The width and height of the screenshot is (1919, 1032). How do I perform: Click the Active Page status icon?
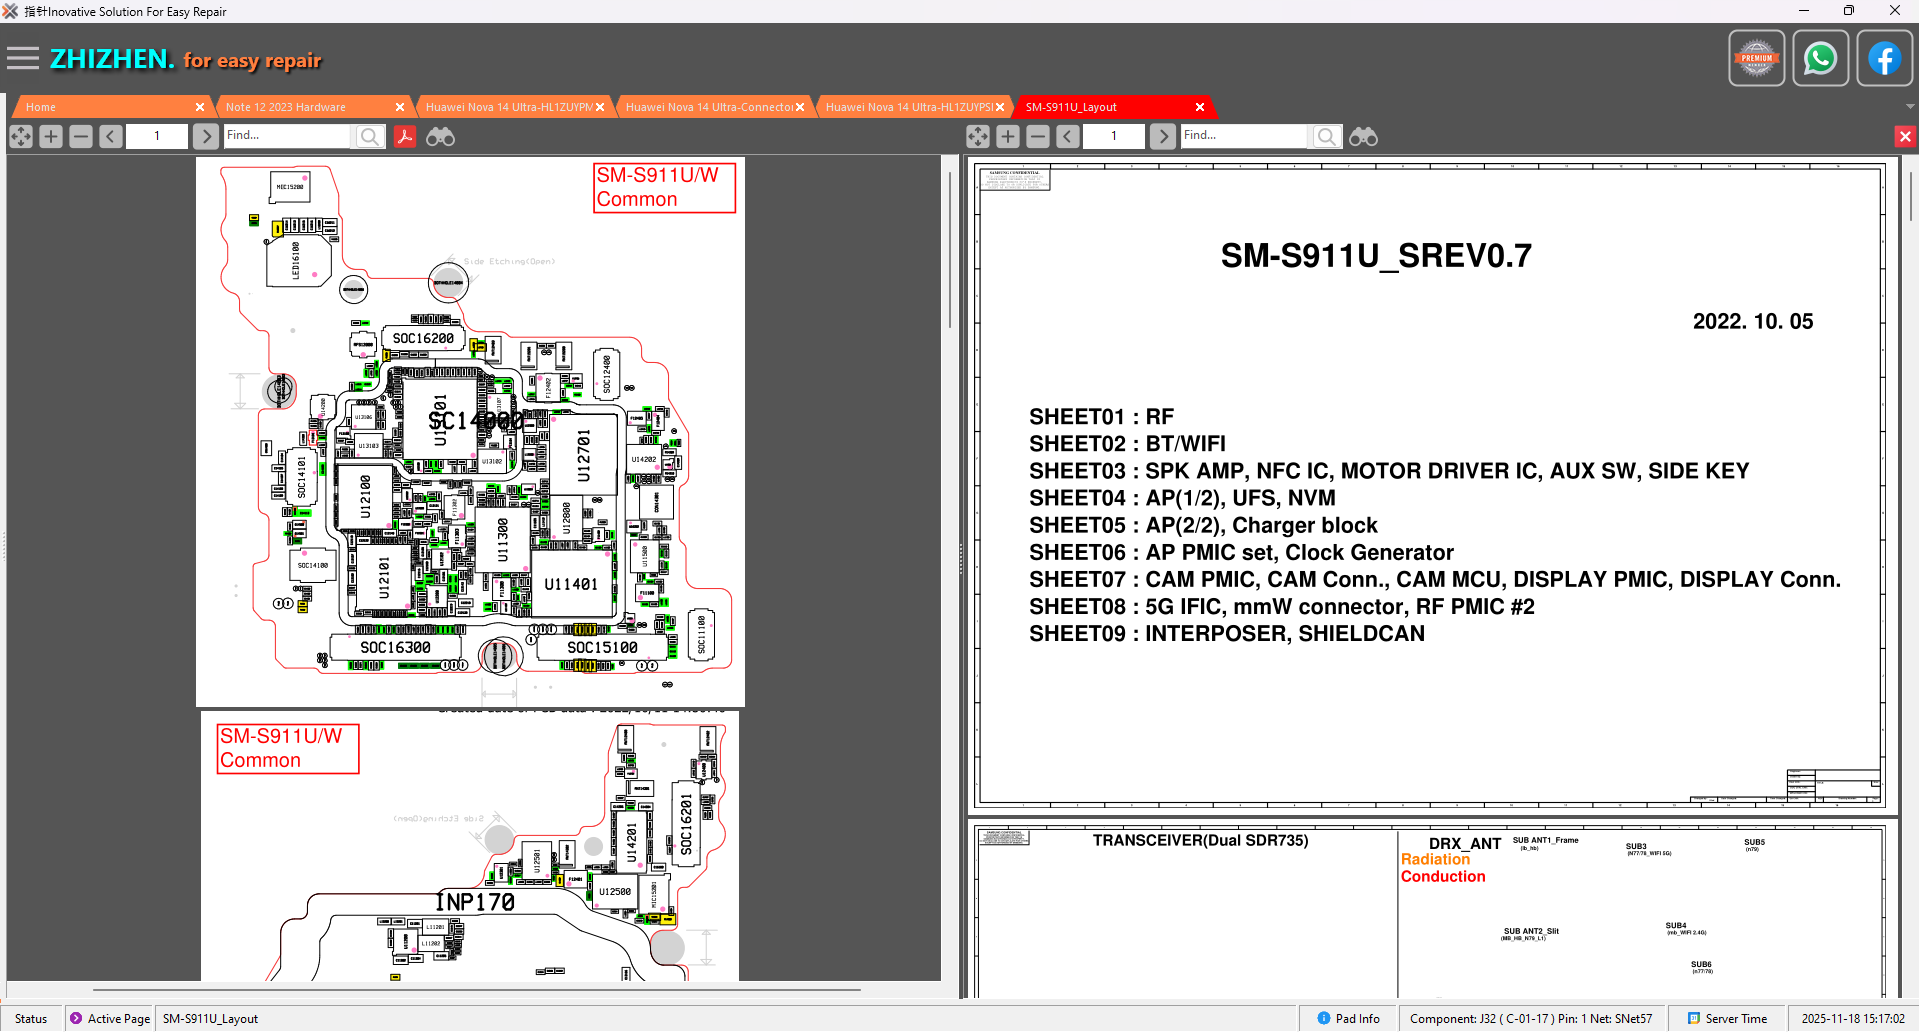point(76,1018)
